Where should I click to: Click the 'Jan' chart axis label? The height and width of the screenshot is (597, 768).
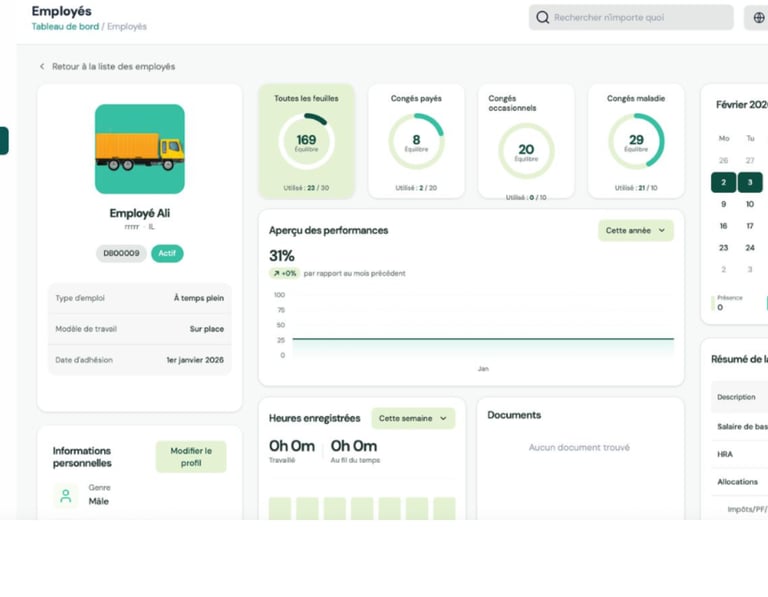click(x=483, y=369)
